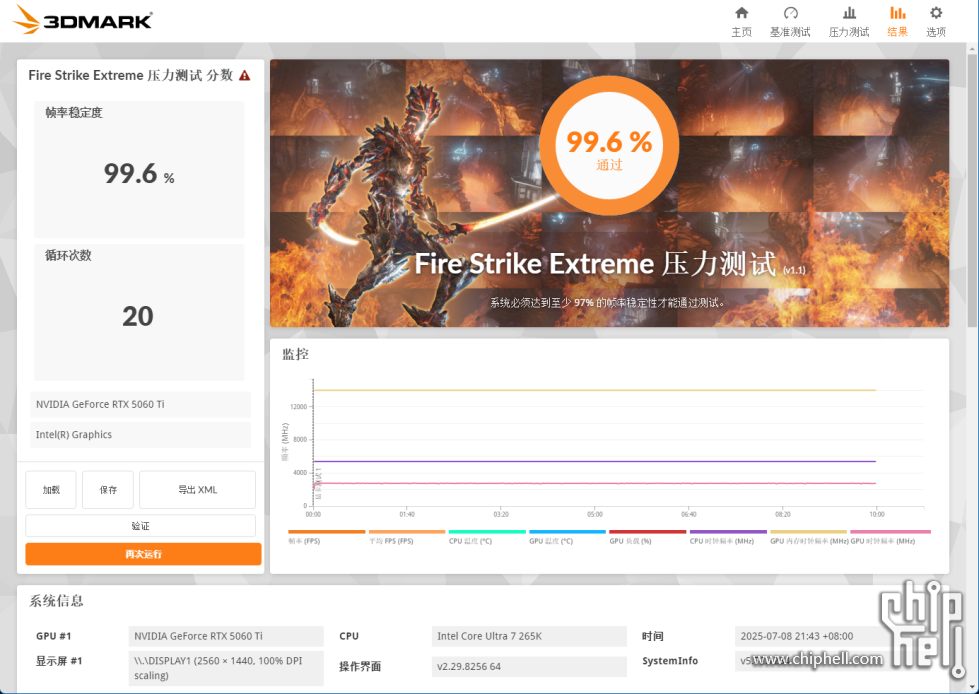
Task: Open the 压力测试 stress test icon
Action: [x=849, y=13]
